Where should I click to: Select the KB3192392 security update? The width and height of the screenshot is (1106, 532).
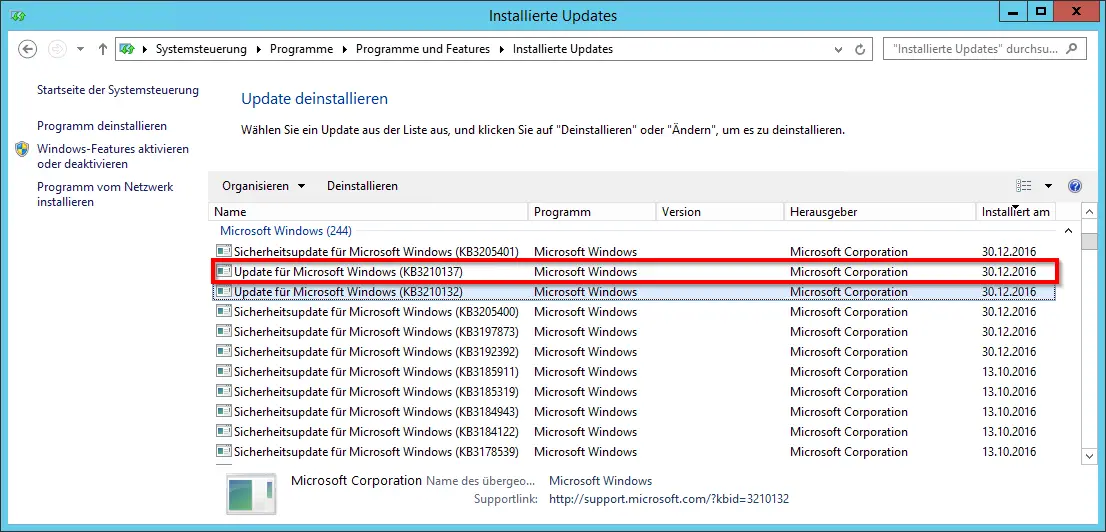click(x=634, y=352)
